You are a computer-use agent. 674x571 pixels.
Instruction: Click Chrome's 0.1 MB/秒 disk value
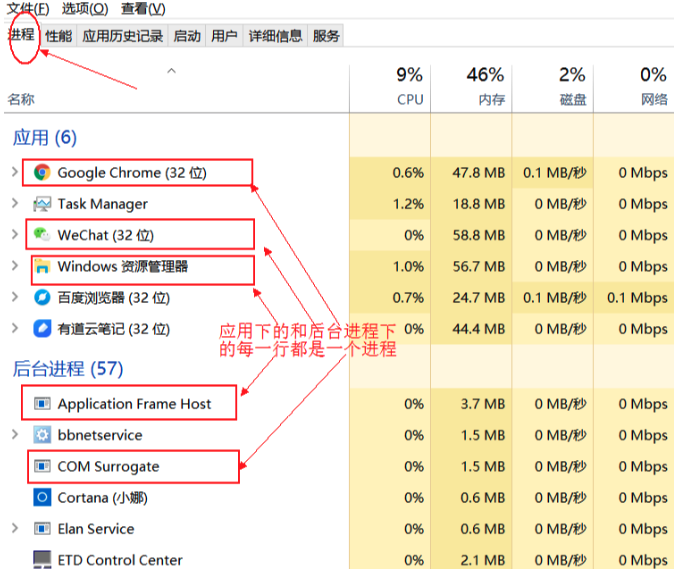555,172
